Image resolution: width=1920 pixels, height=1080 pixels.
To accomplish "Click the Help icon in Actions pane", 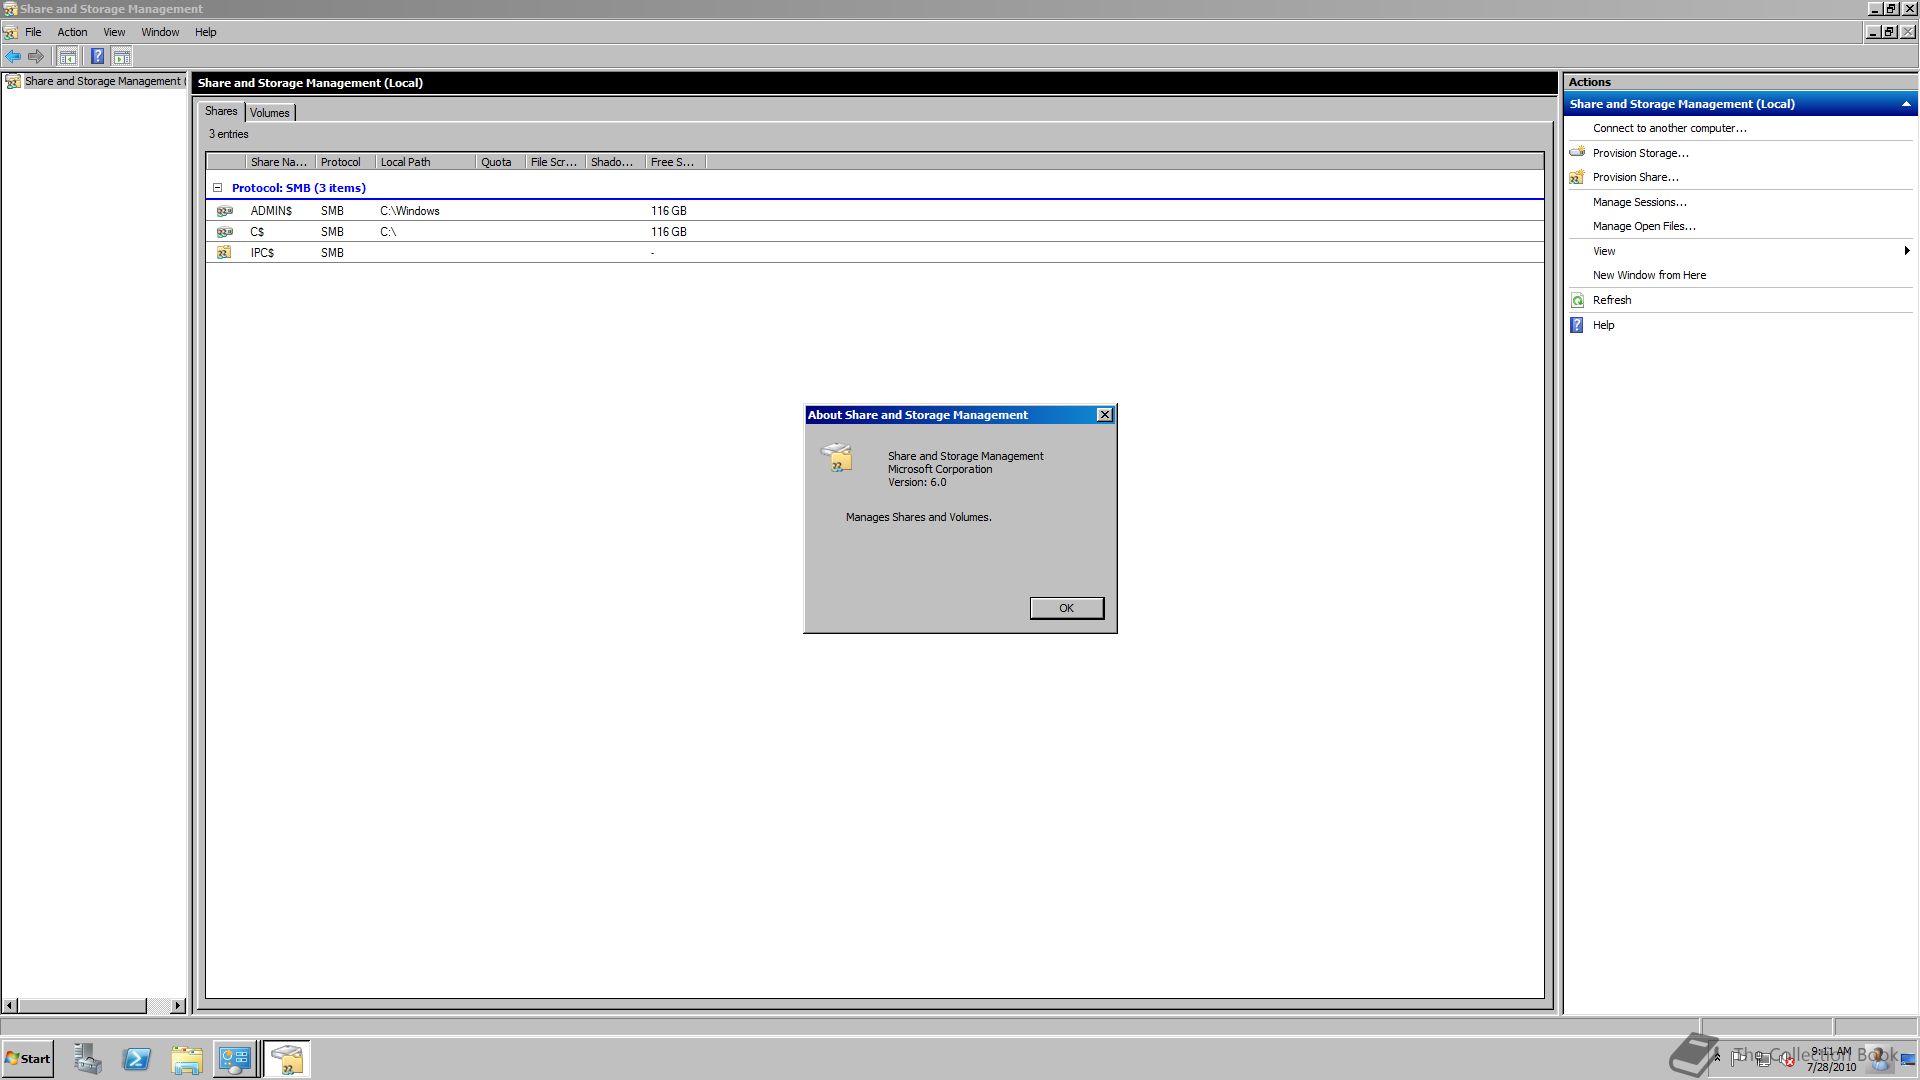I will coord(1577,325).
